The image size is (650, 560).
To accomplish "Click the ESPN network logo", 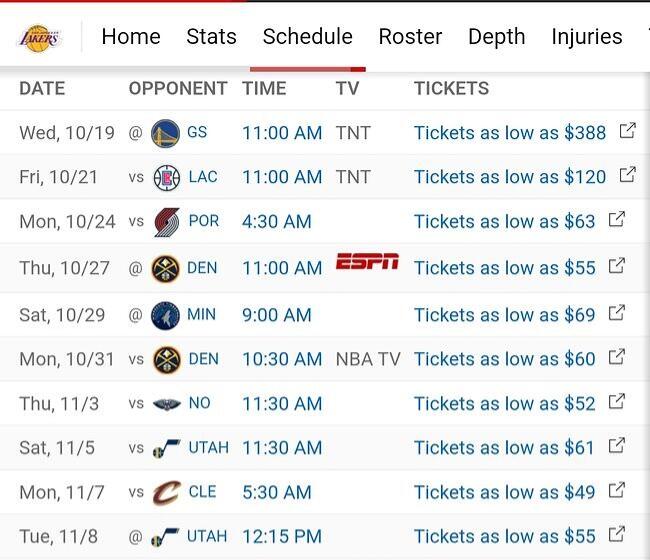I will point(367,263).
